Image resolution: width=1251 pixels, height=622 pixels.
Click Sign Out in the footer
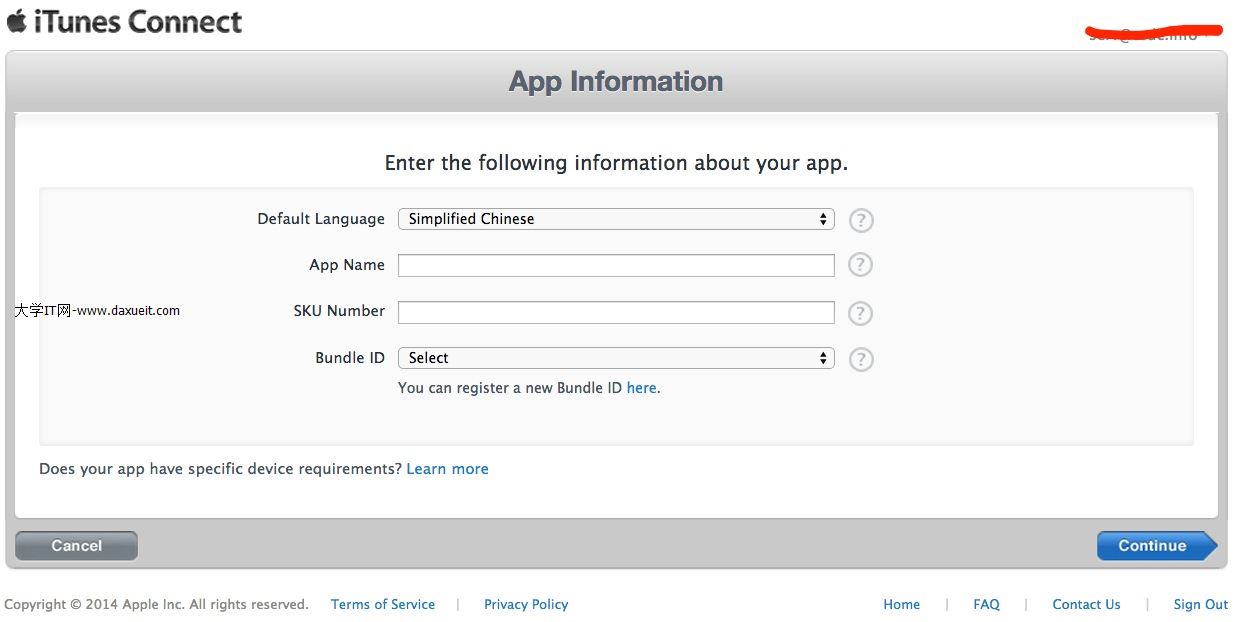[x=1200, y=605]
